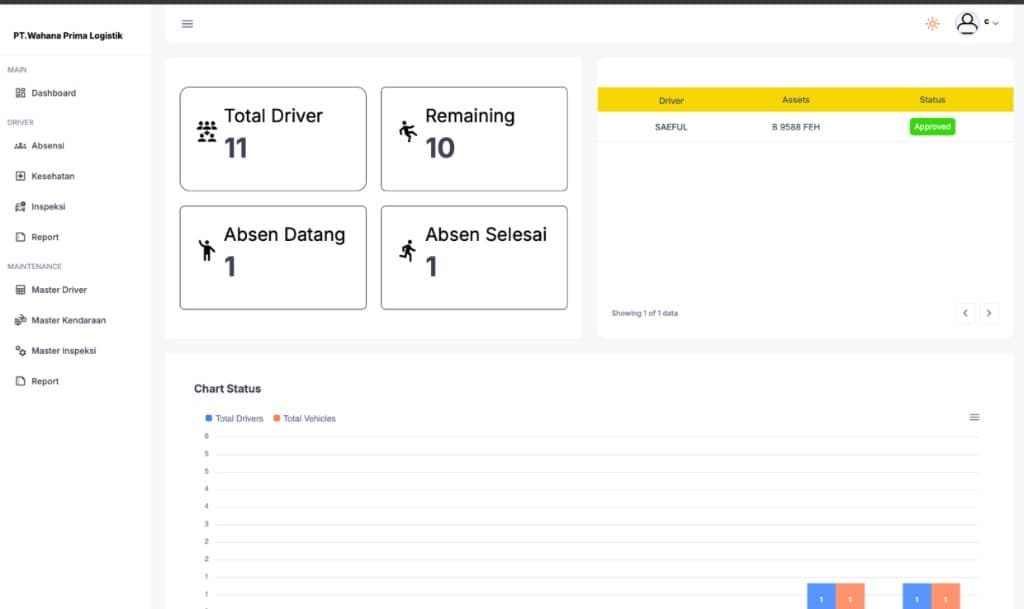Click the Showing 1 of 1 data text
Screen dimensions: 1024x609
pyautogui.click(x=645, y=313)
